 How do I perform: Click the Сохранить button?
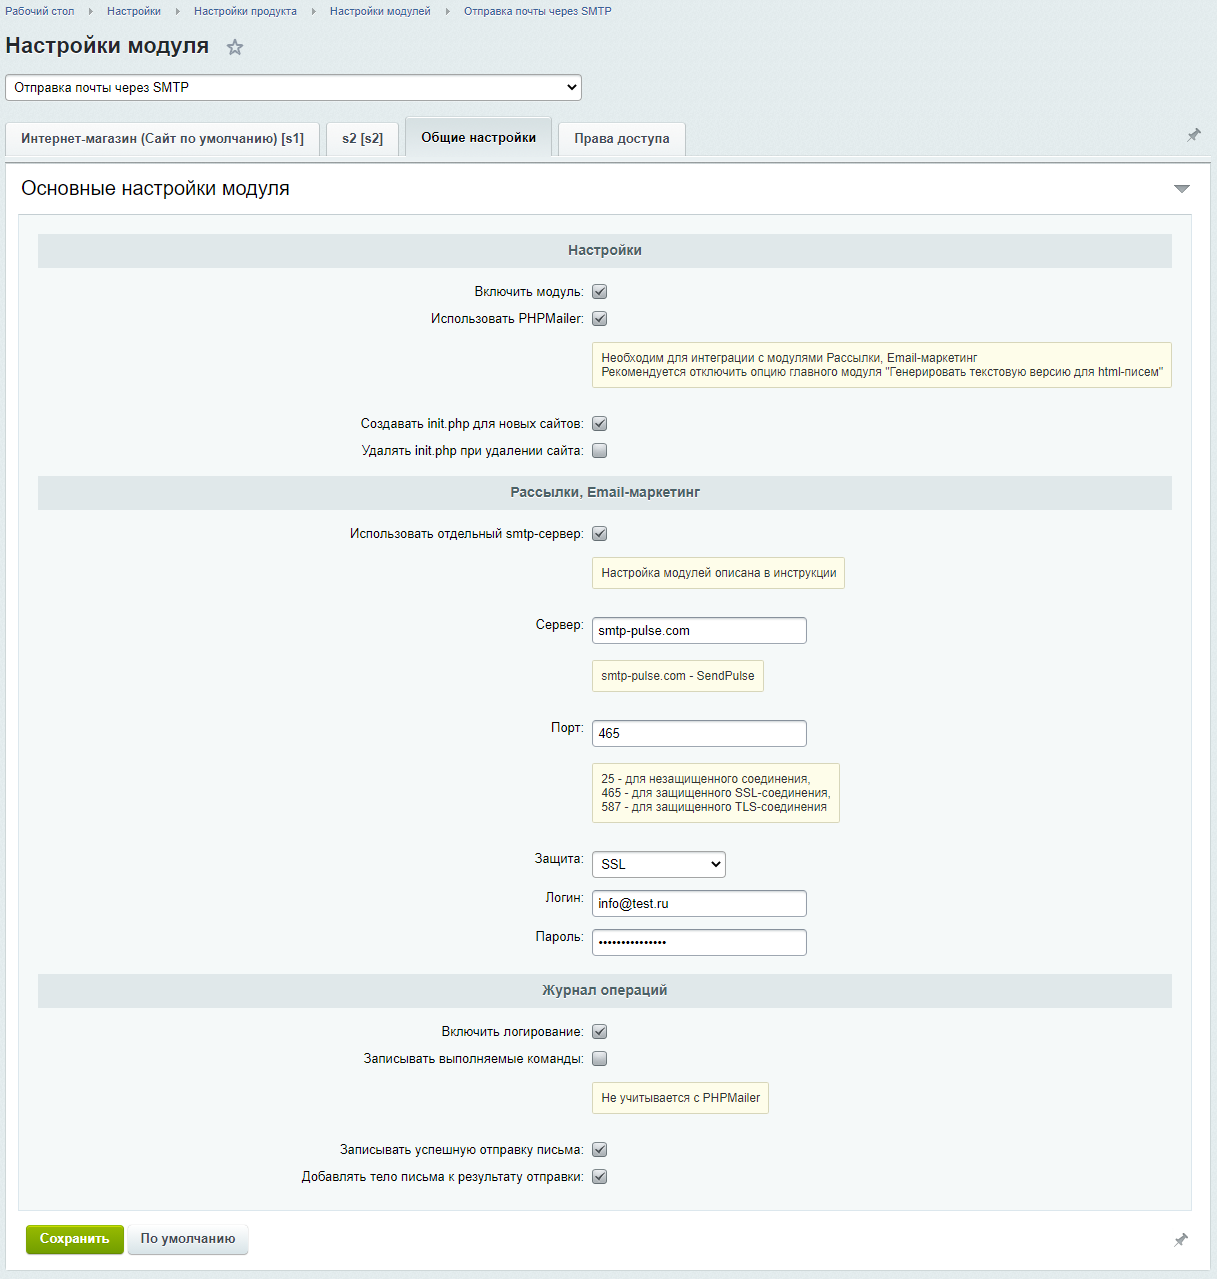(x=75, y=1239)
